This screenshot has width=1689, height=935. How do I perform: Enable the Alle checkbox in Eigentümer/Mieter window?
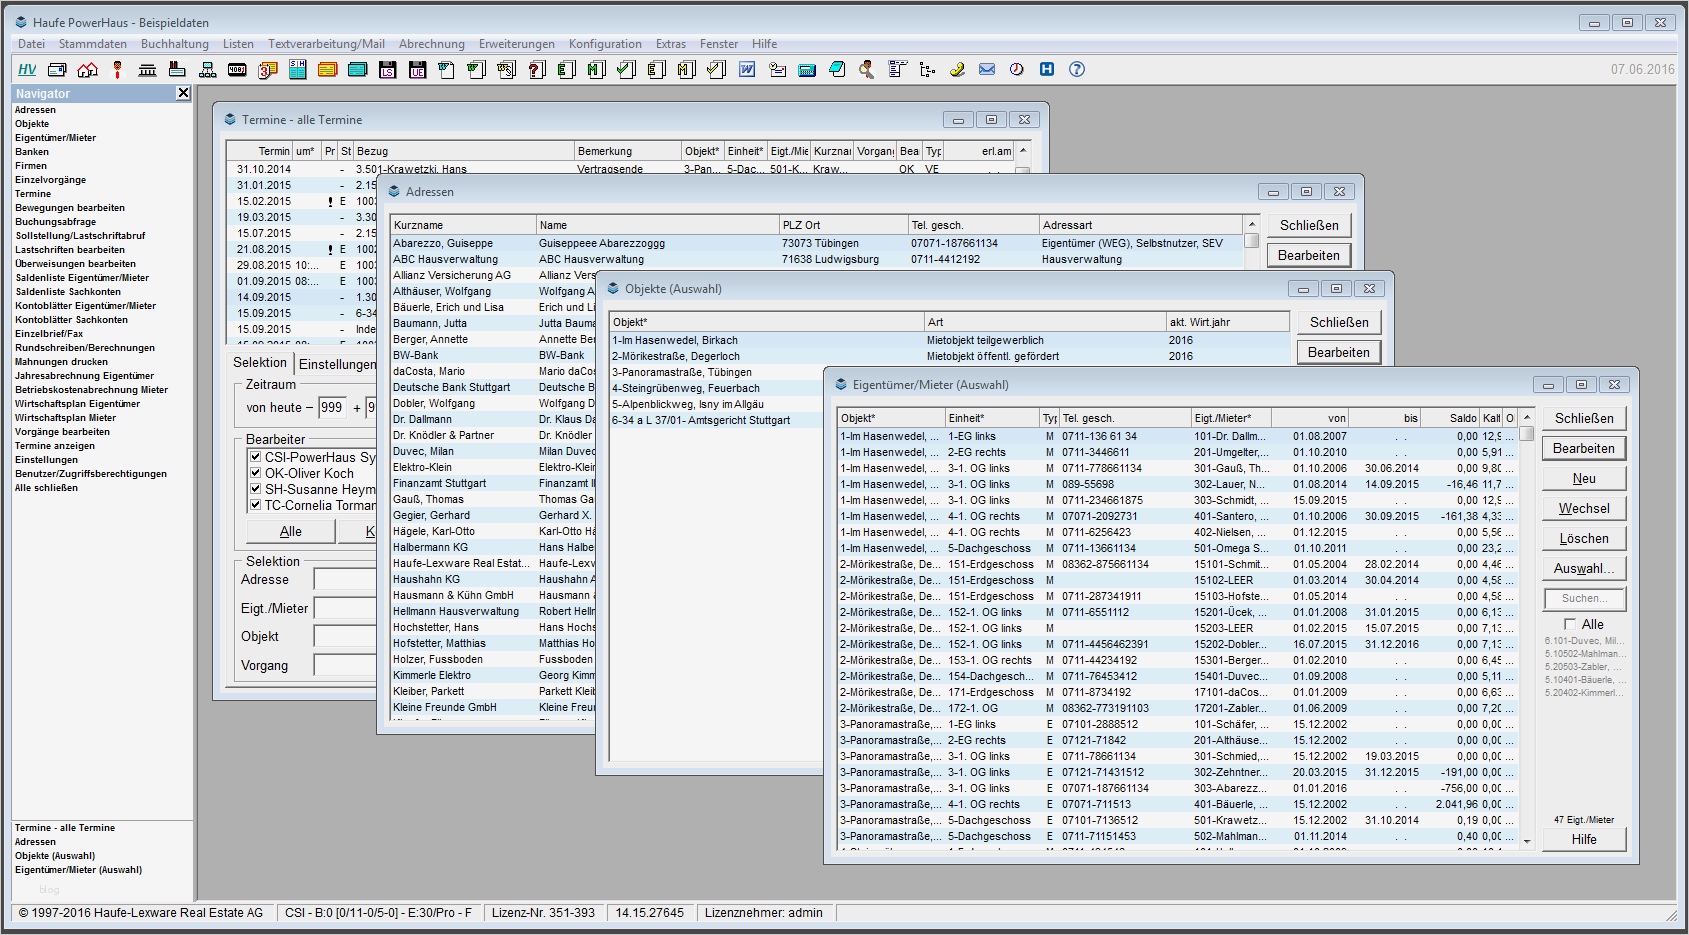click(1570, 624)
